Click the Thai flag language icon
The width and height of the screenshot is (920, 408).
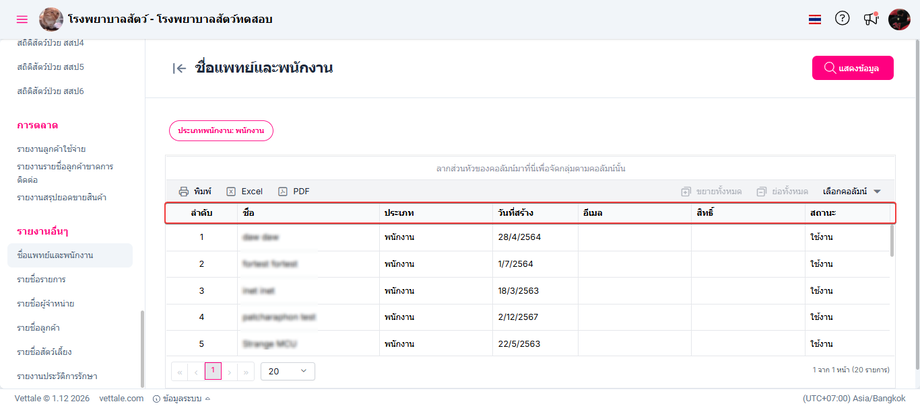pos(815,19)
